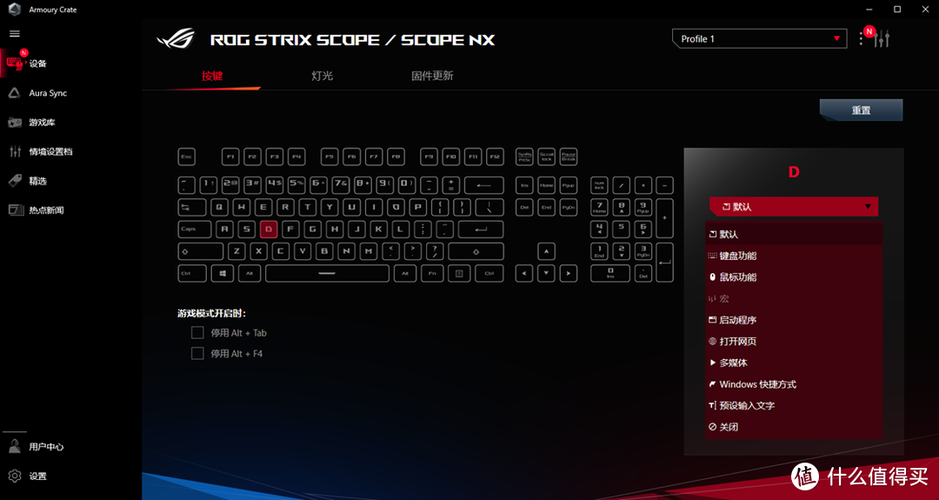Select the Home key in navigation cluster
The width and height of the screenshot is (939, 500).
point(546,186)
